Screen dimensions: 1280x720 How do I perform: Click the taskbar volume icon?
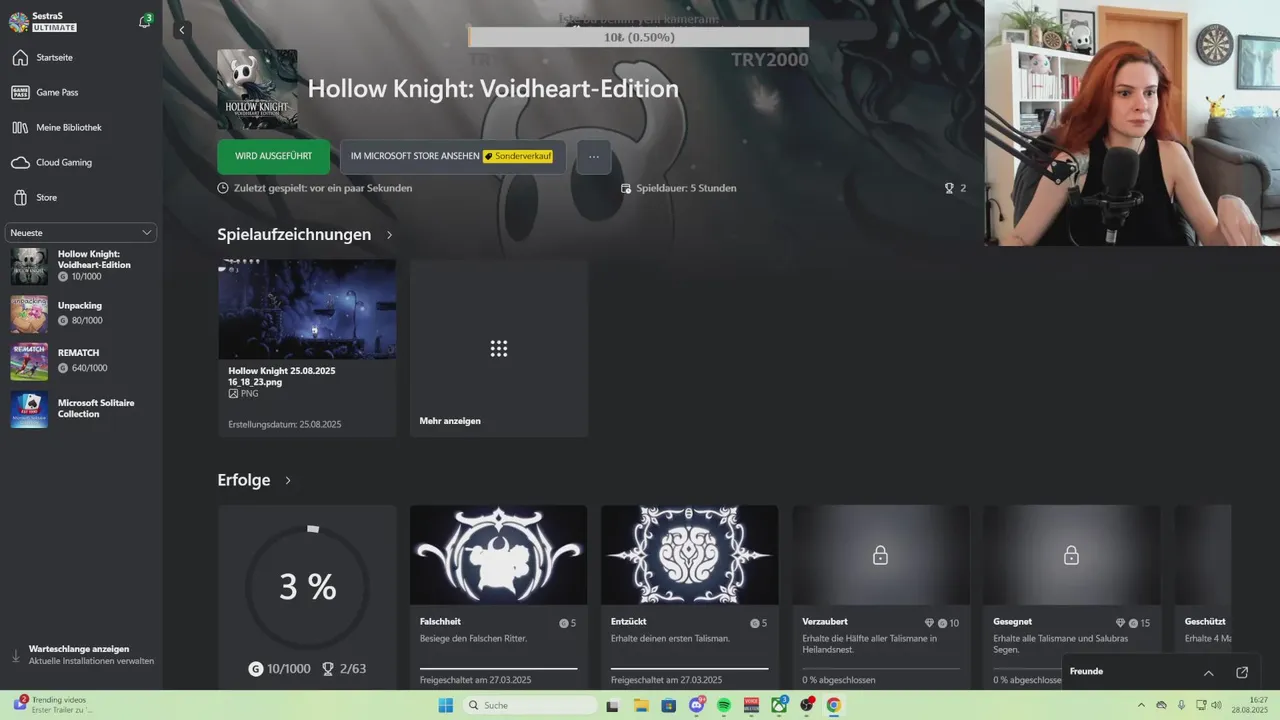click(1216, 705)
